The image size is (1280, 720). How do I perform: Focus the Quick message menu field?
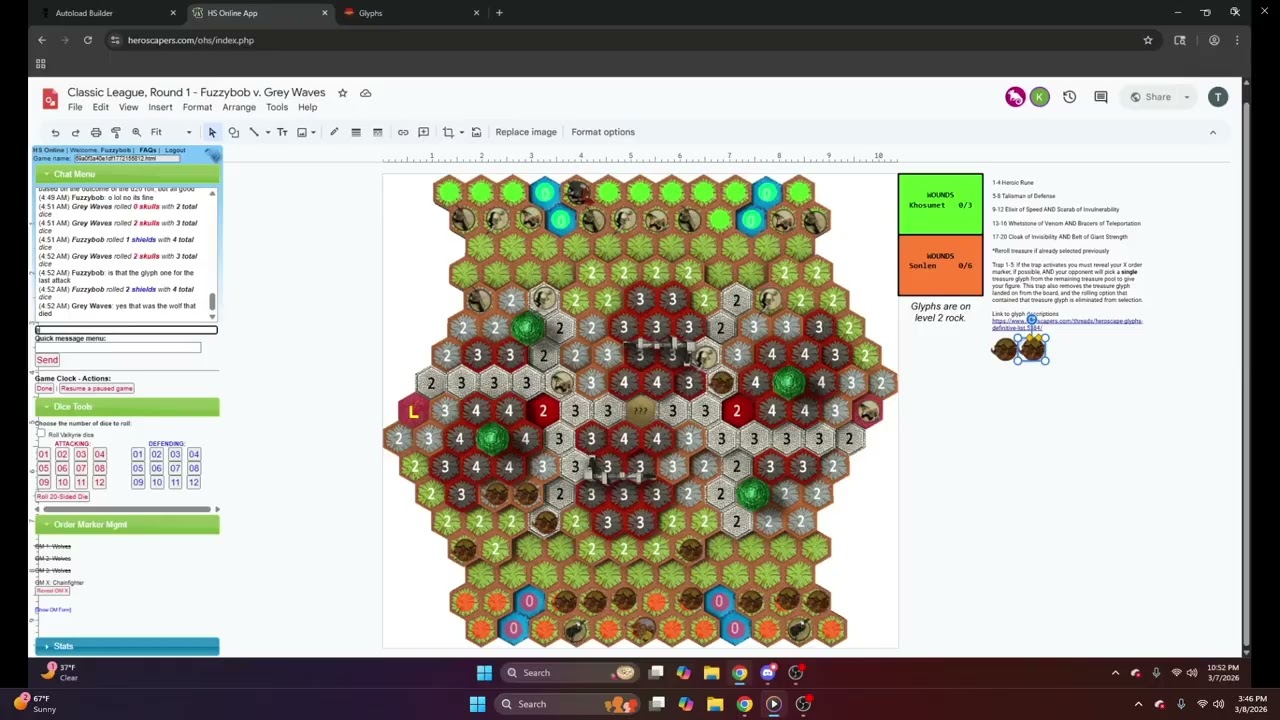[118, 348]
